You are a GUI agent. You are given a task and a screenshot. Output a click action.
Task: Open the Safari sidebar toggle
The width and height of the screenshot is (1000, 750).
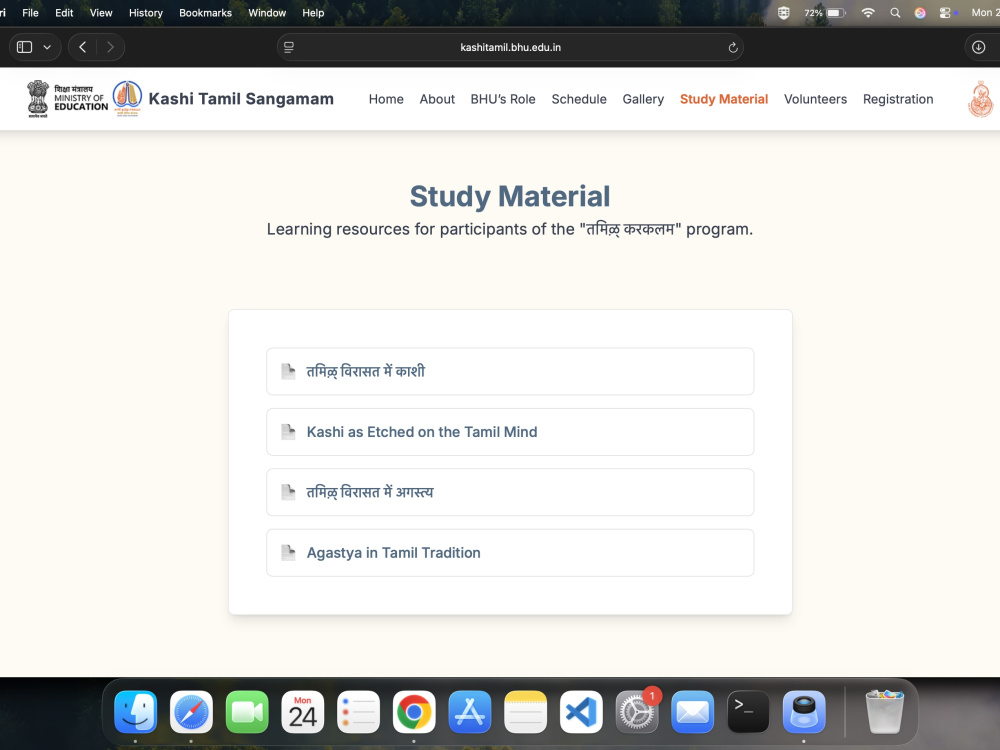[24, 47]
